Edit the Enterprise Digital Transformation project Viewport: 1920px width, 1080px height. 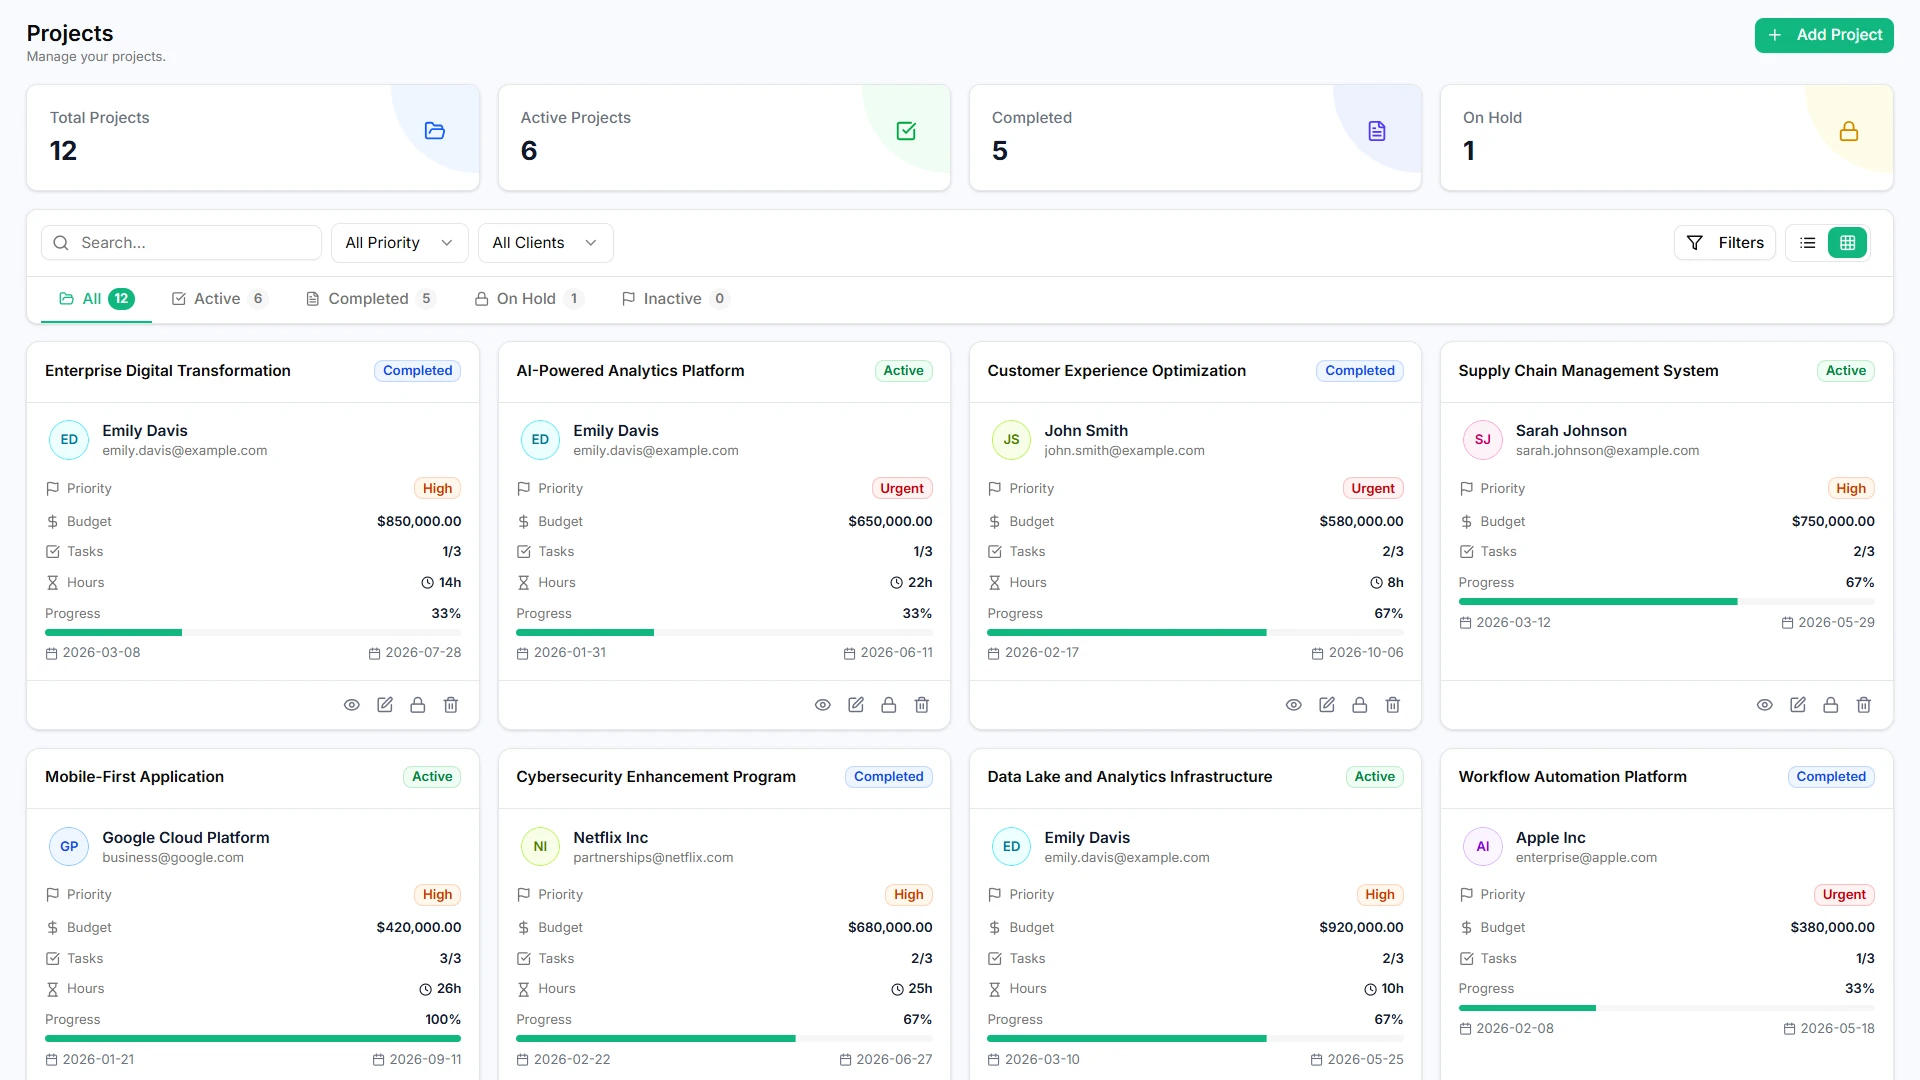(x=384, y=705)
